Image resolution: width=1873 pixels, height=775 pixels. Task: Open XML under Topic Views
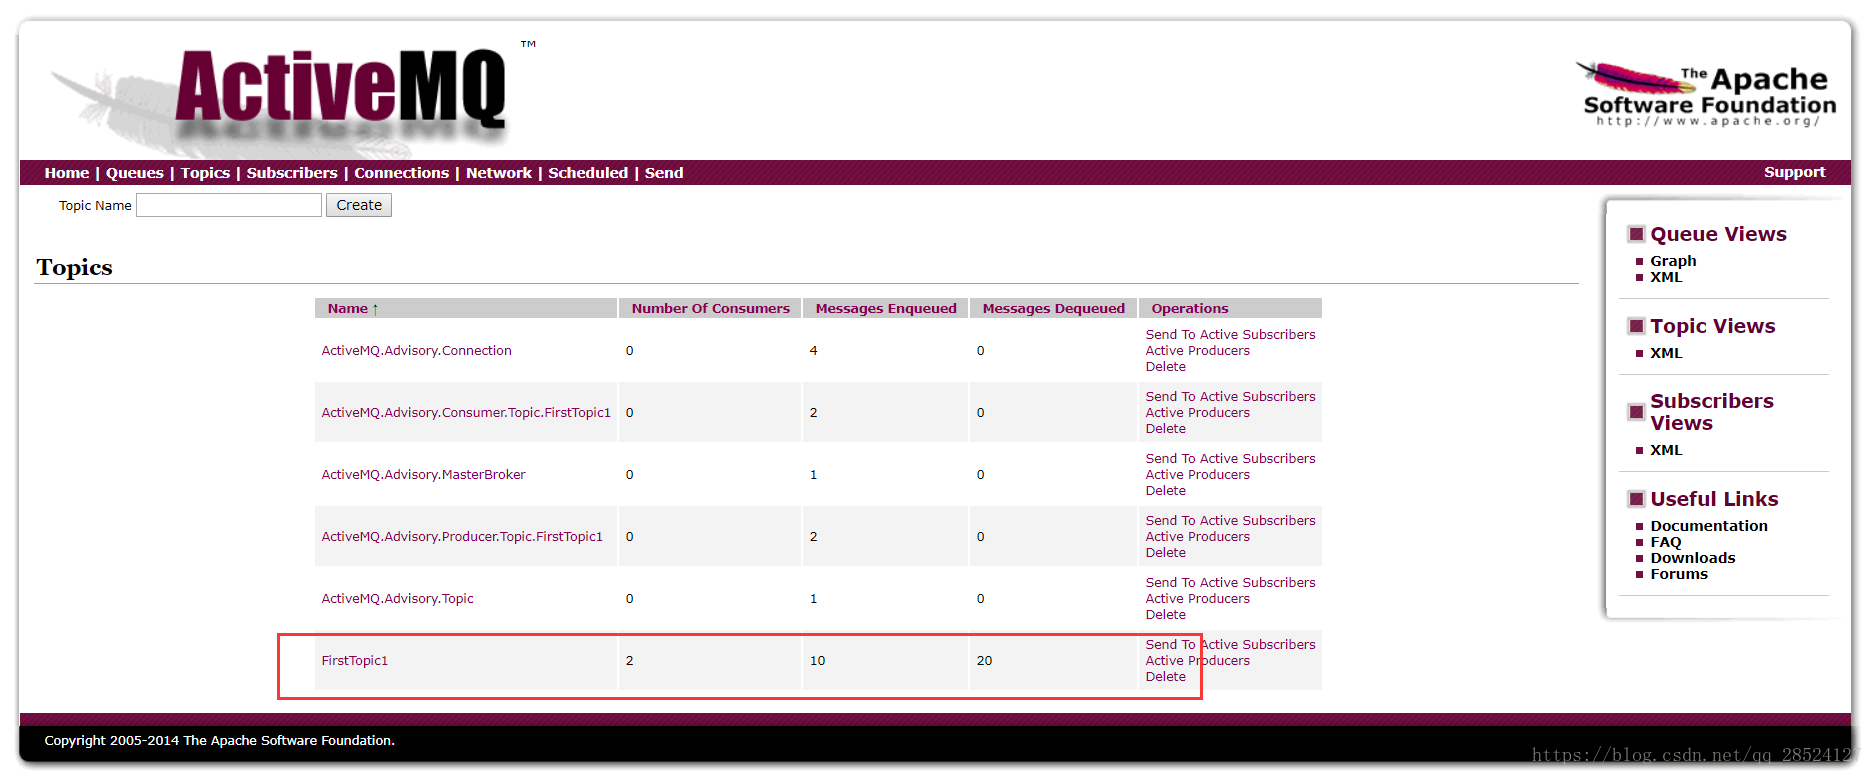pos(1666,353)
